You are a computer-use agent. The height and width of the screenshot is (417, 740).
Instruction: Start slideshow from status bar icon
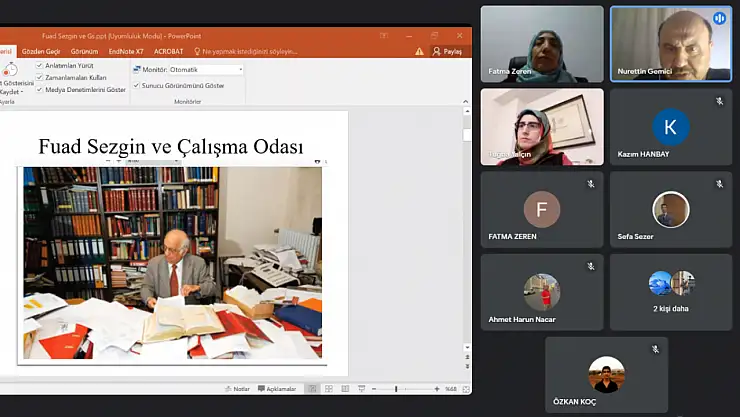358,389
